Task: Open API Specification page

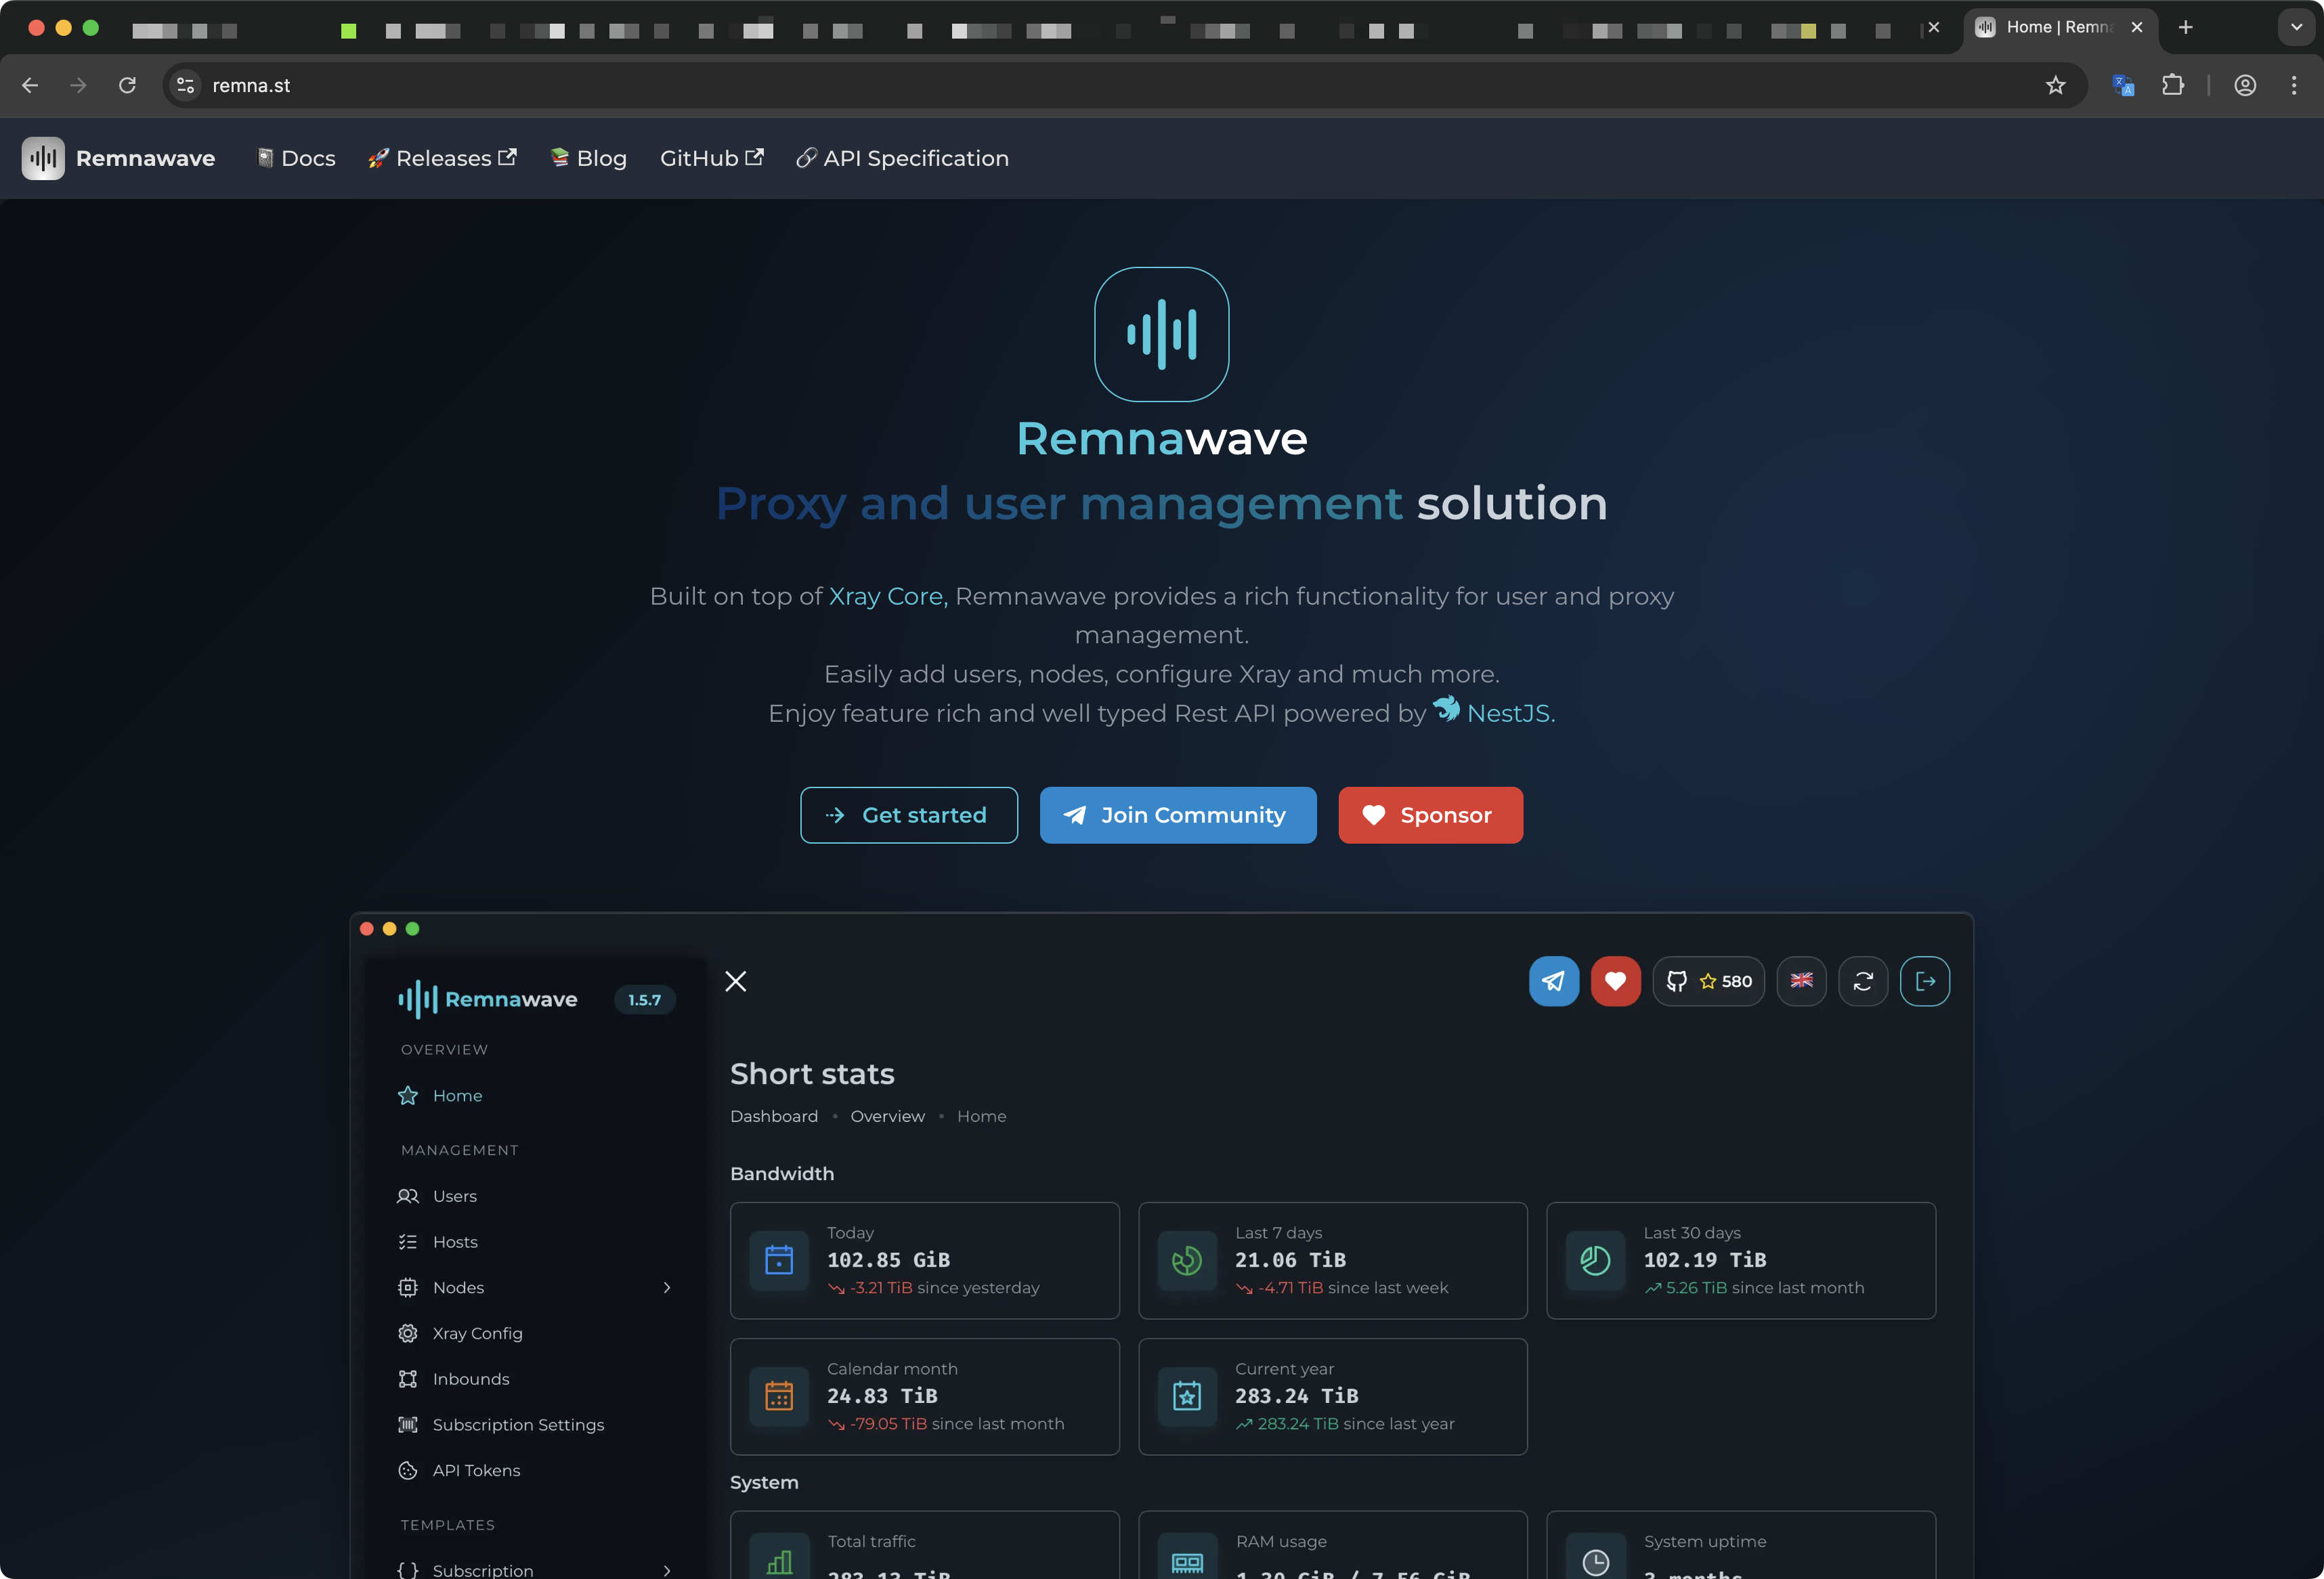Action: (902, 158)
